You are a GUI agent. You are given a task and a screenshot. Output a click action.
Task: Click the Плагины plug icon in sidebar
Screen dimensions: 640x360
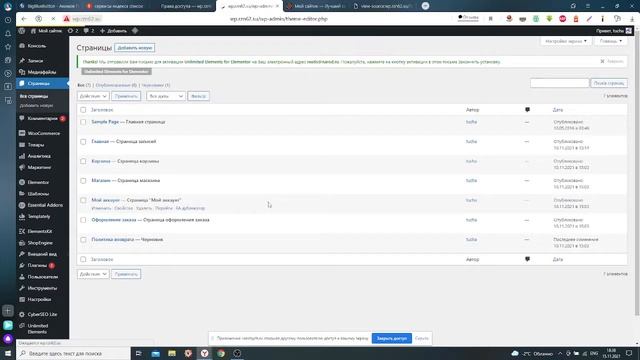22,265
